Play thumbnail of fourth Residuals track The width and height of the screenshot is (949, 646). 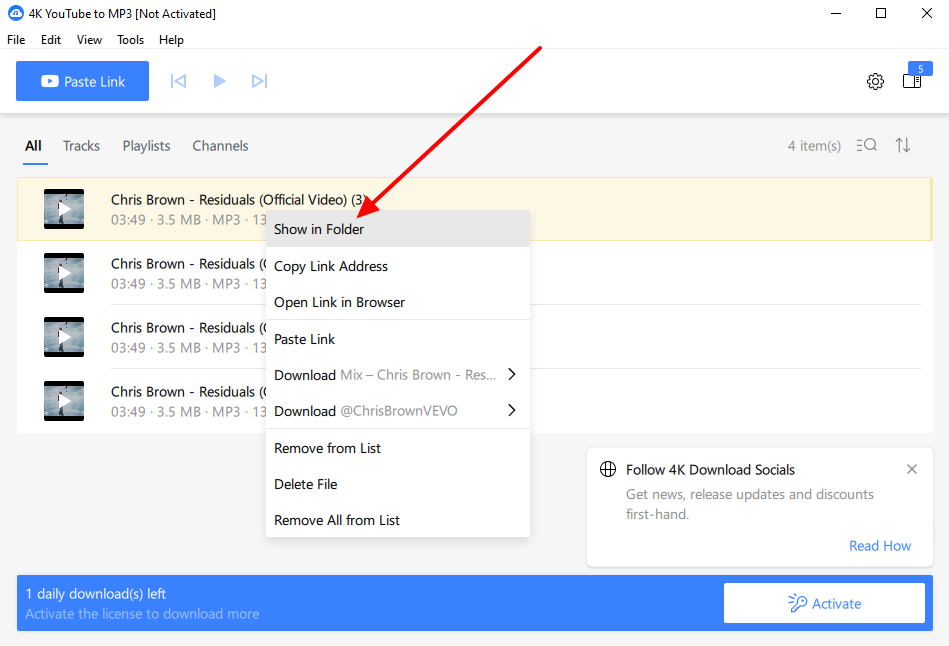point(64,401)
